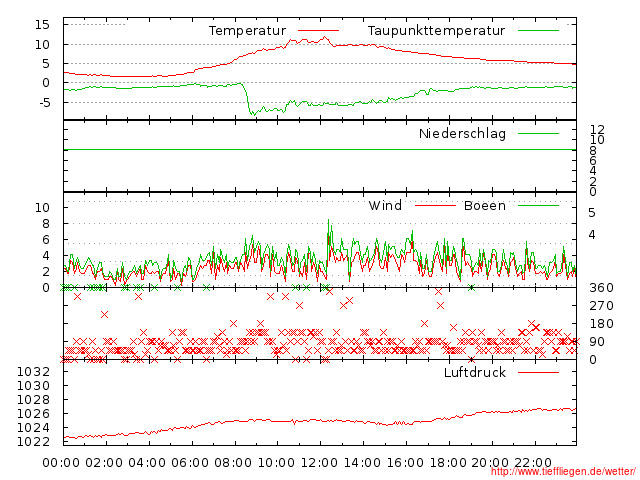
Task: Click the Temperatur legend label
Action: click(x=247, y=31)
